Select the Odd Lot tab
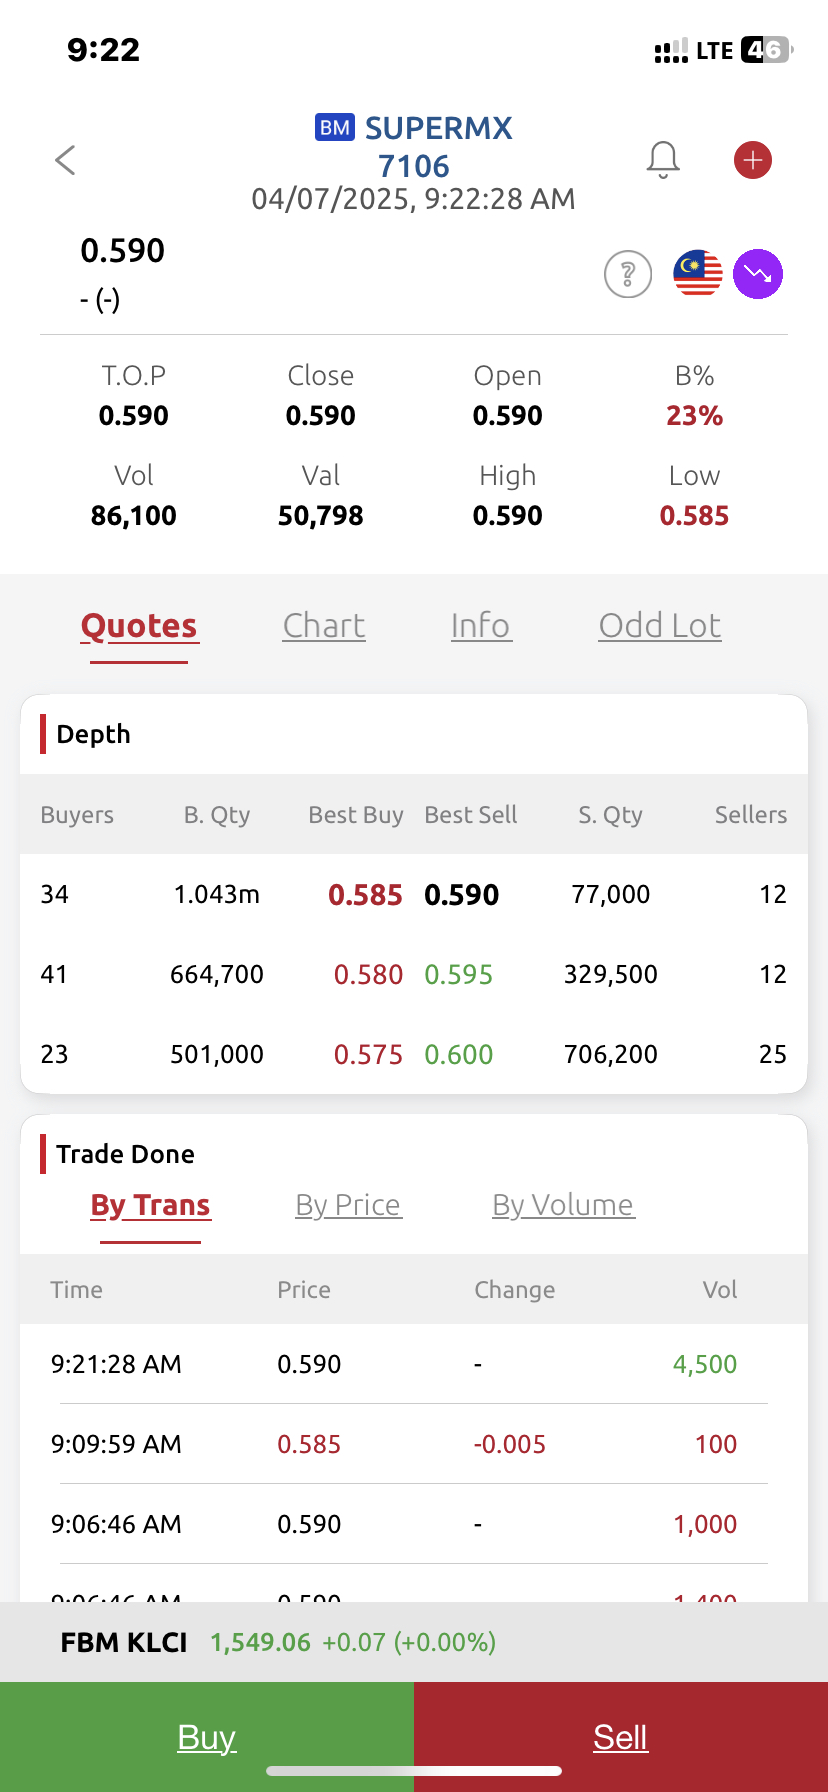 [x=660, y=626]
